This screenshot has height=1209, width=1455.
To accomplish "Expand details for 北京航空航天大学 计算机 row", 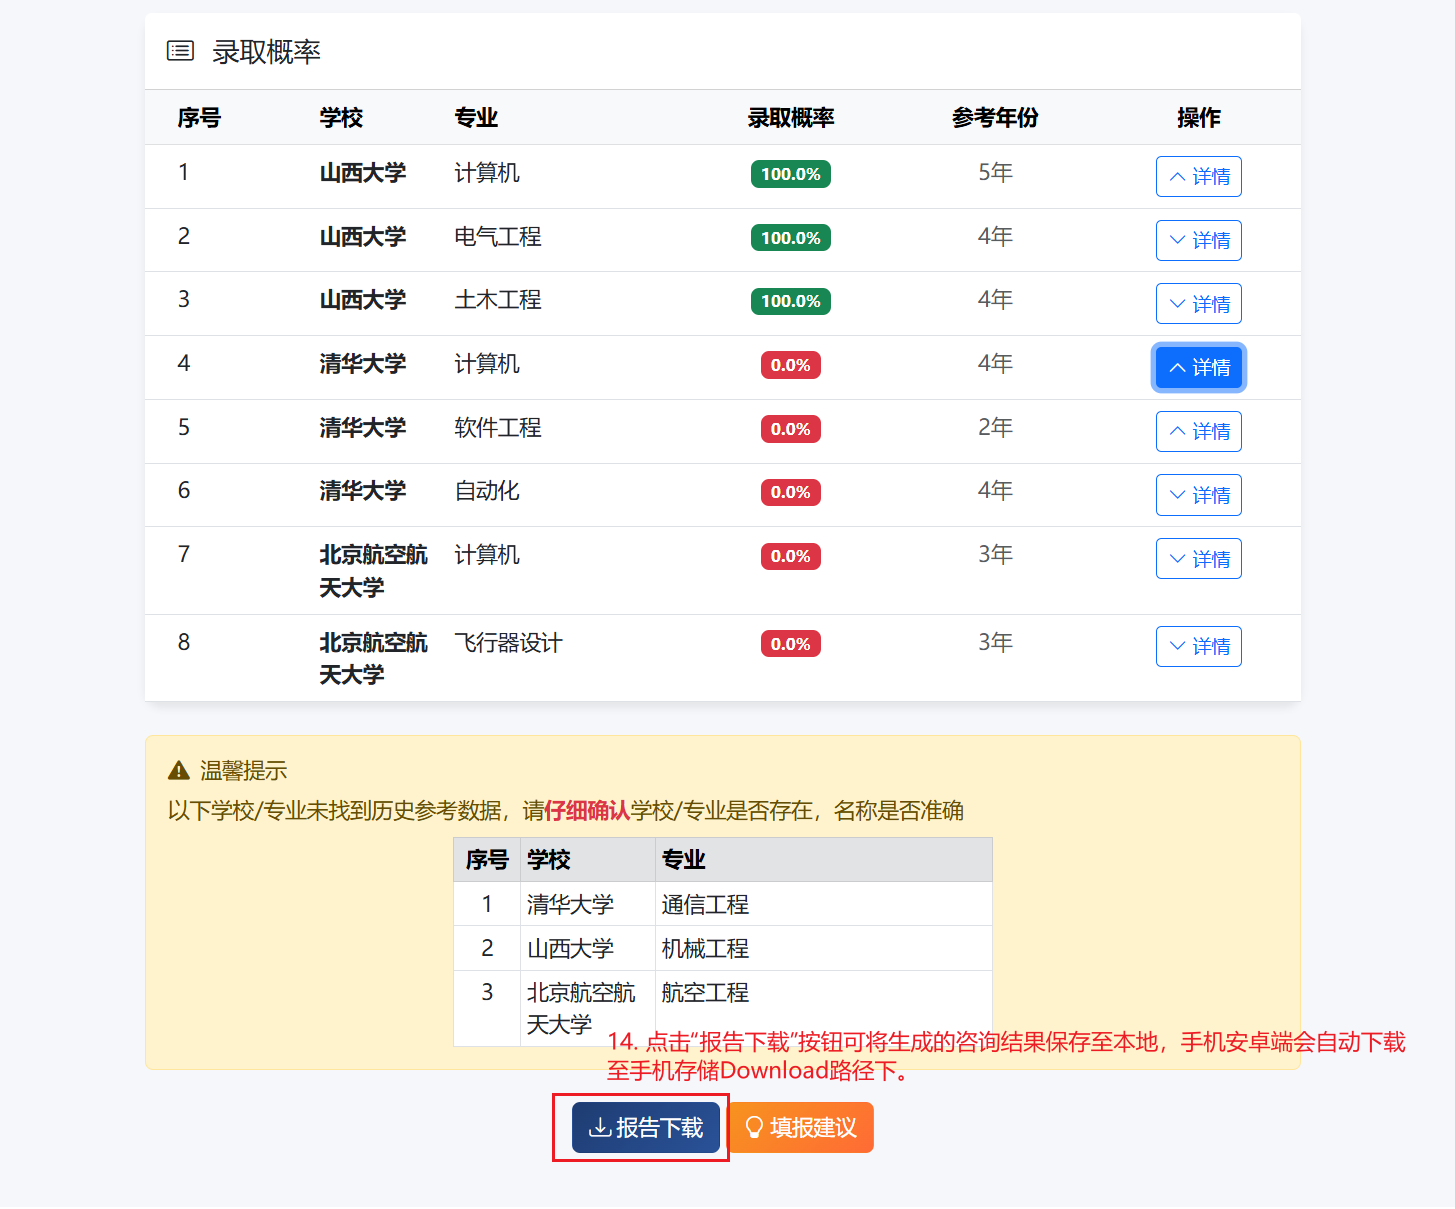I will tap(1198, 559).
